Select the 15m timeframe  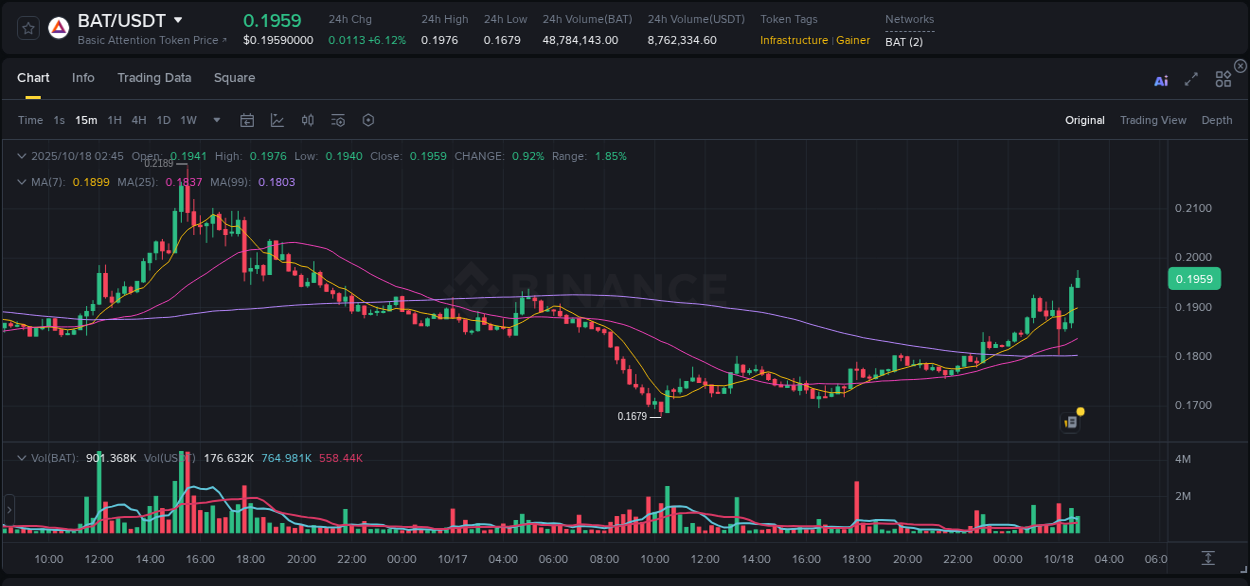click(86, 119)
